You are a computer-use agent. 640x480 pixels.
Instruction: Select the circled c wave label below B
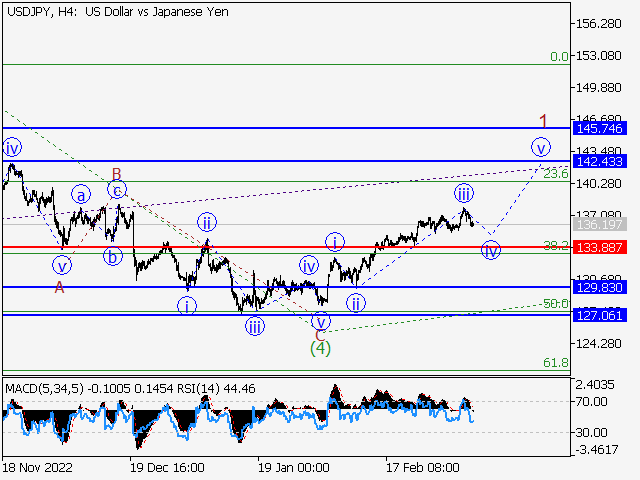117,190
